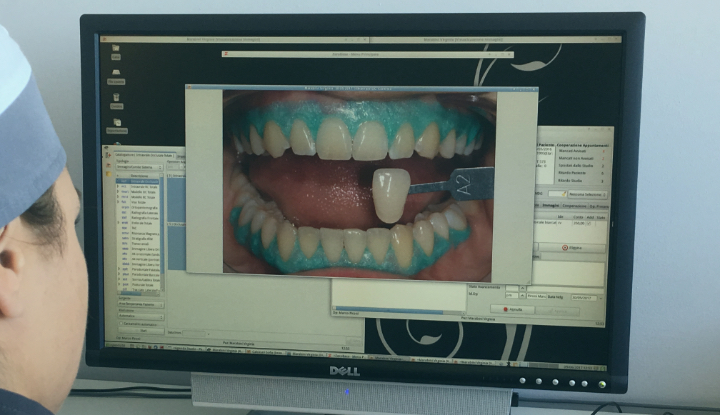Click the stepper arrow next to Stato Avanzamento
The image size is (720, 415).
pyautogui.click(x=522, y=288)
